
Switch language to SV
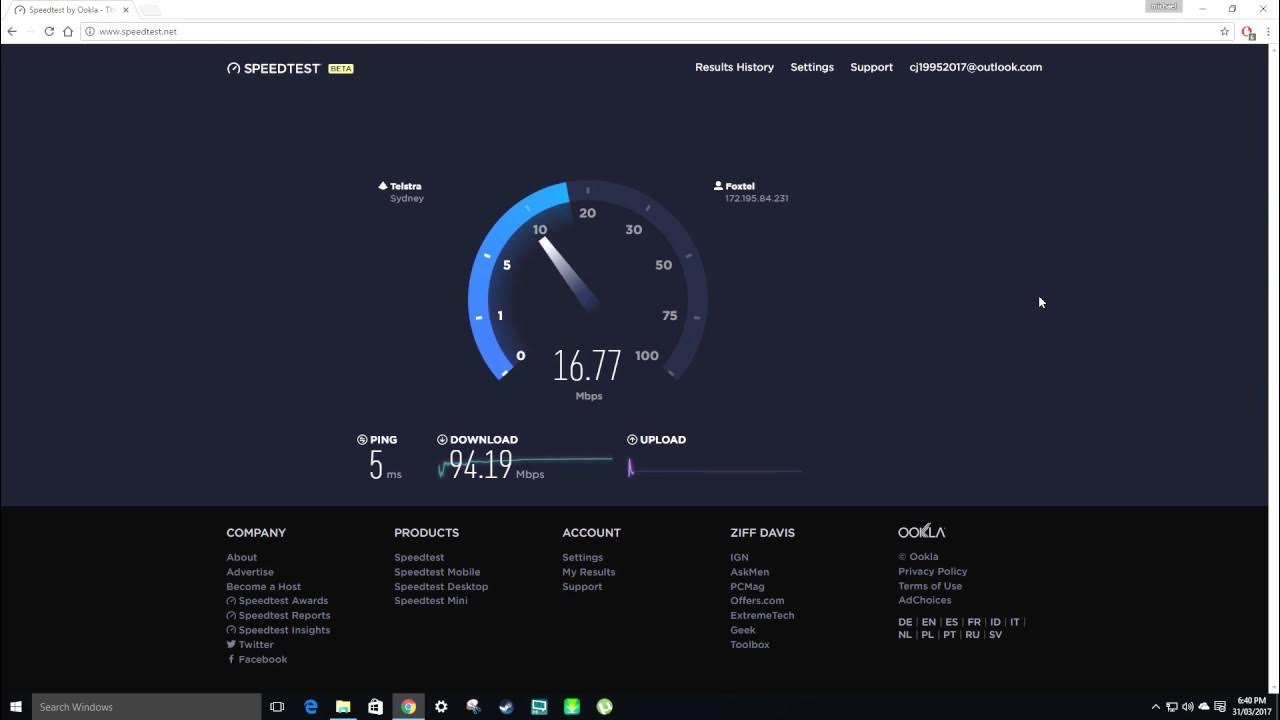click(995, 635)
